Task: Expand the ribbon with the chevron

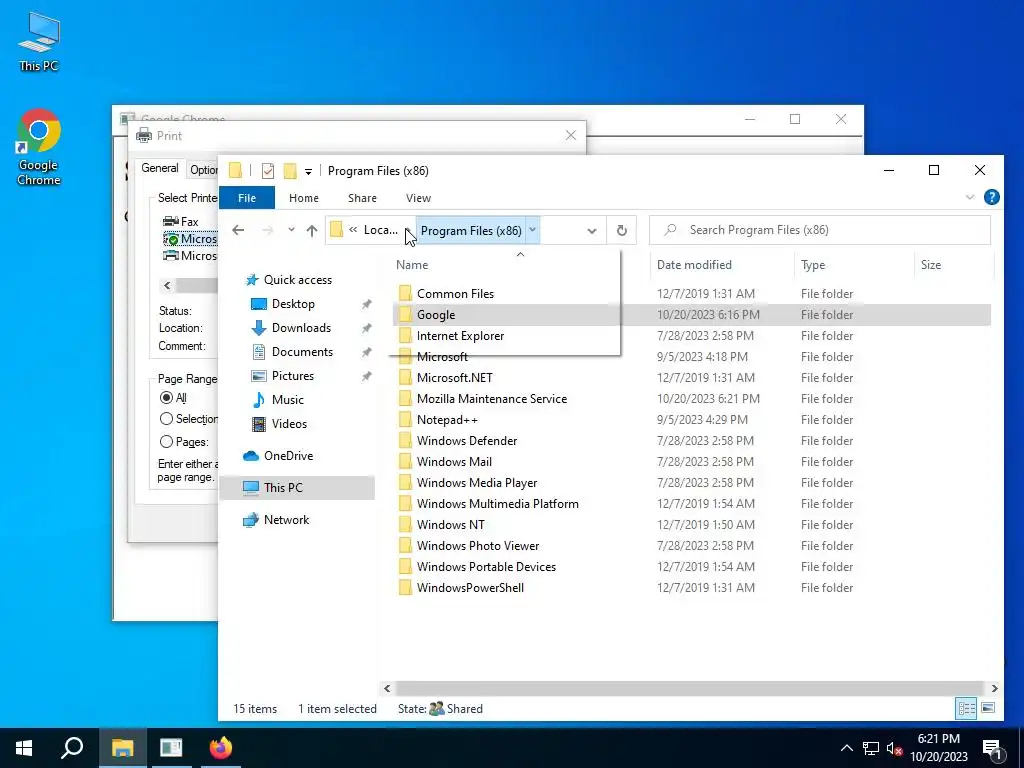Action: pyautogui.click(x=970, y=197)
